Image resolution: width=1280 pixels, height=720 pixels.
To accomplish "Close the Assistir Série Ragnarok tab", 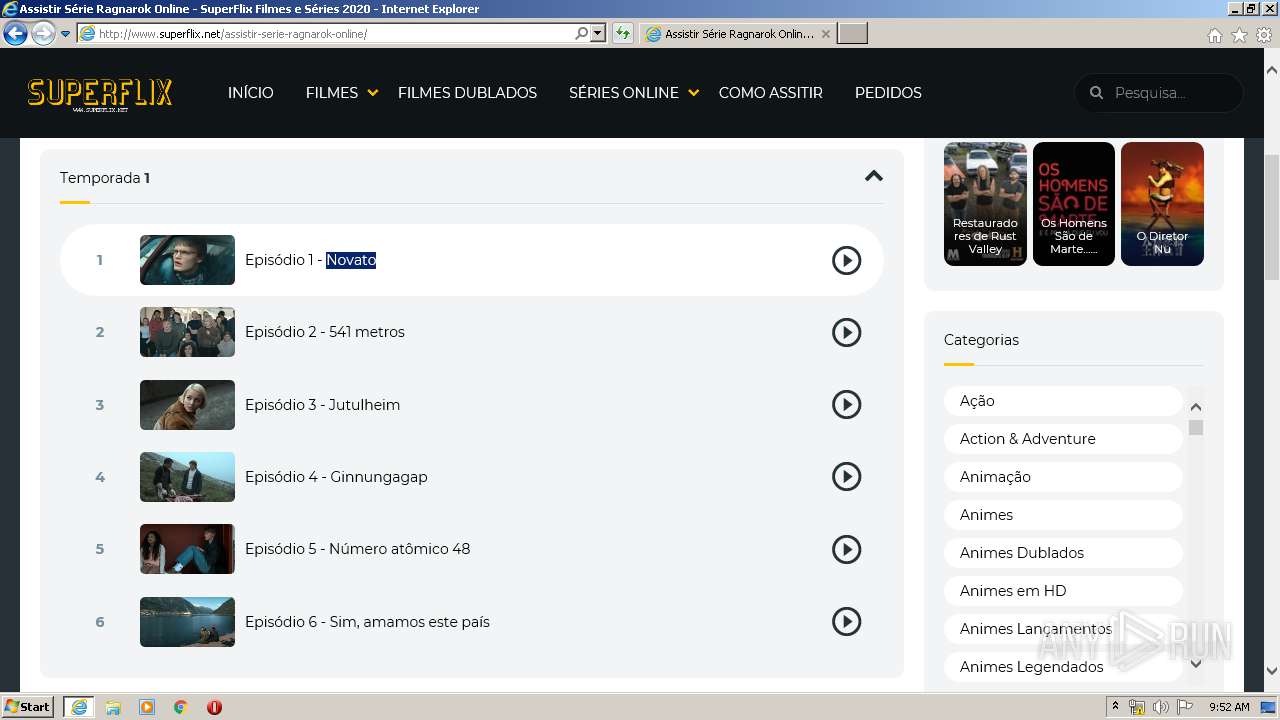I will click(x=826, y=34).
